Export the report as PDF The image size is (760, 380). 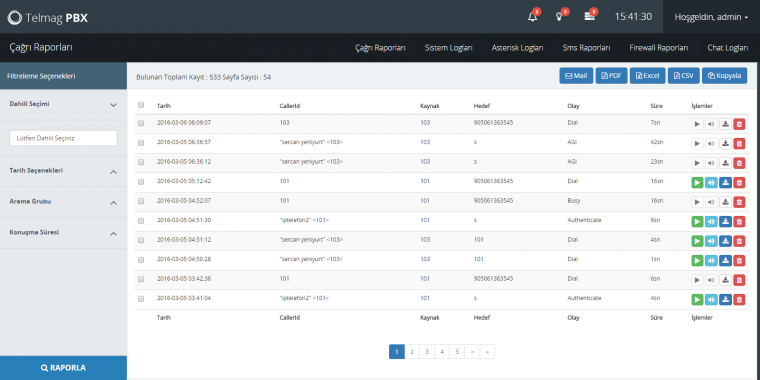(611, 76)
